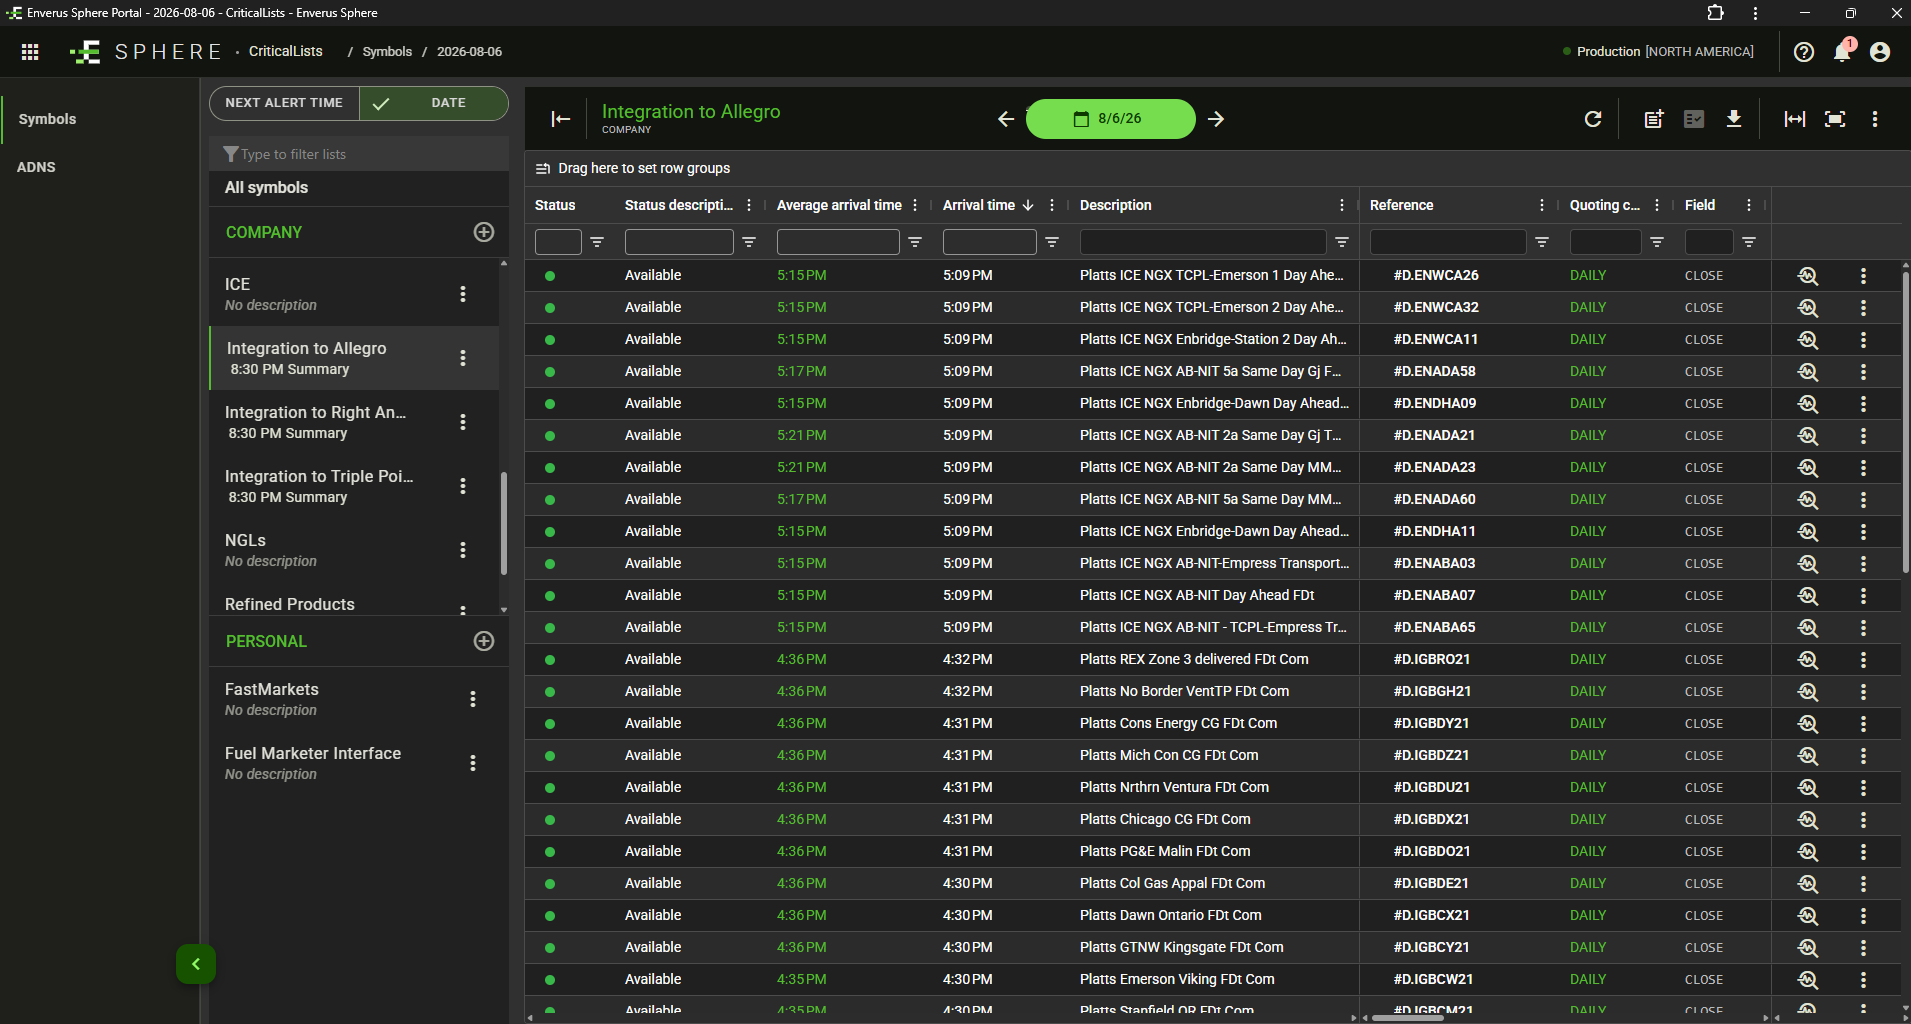This screenshot has width=1911, height=1024.
Task: Focus the Type to filter lists field
Action: (359, 154)
